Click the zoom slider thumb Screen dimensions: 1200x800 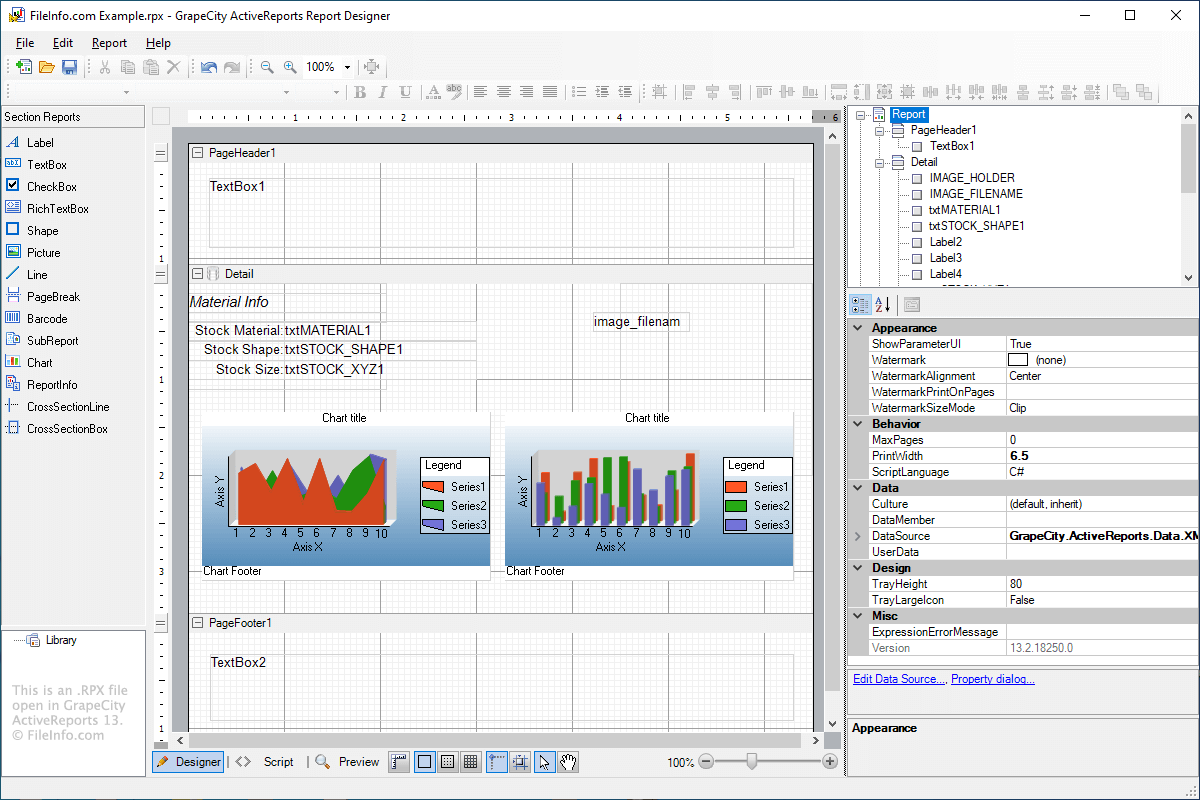(752, 762)
